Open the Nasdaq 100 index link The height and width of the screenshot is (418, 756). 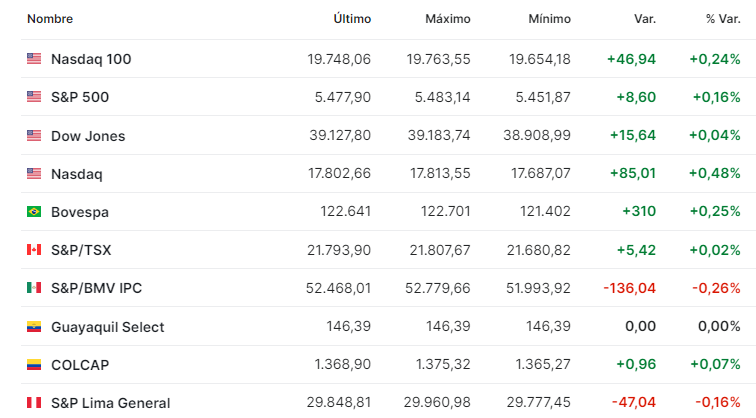(91, 59)
